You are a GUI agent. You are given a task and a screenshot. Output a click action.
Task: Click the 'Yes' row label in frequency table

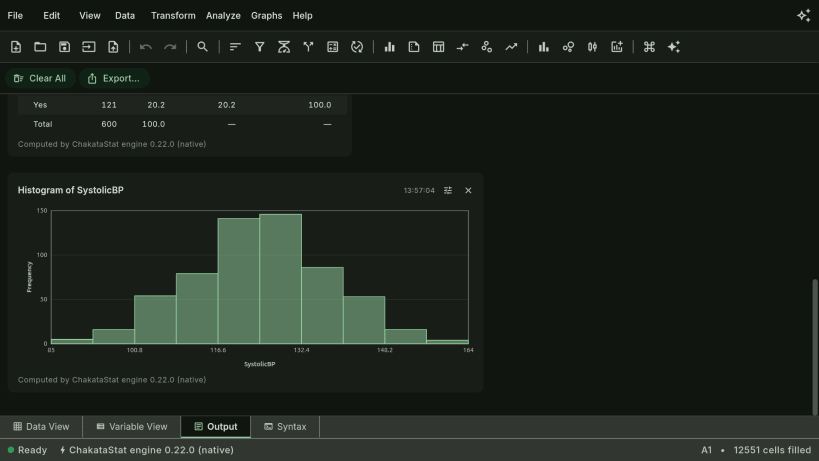(40, 105)
